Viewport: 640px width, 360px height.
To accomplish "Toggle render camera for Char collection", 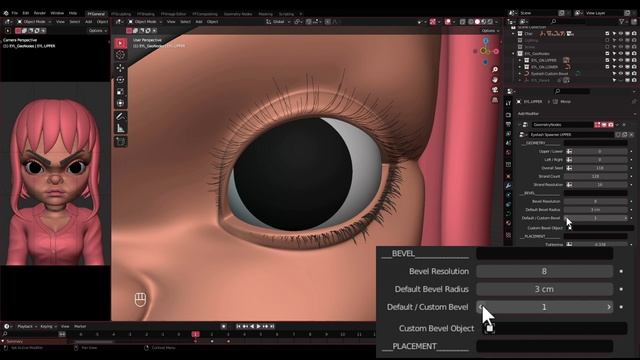I will (x=634, y=33).
